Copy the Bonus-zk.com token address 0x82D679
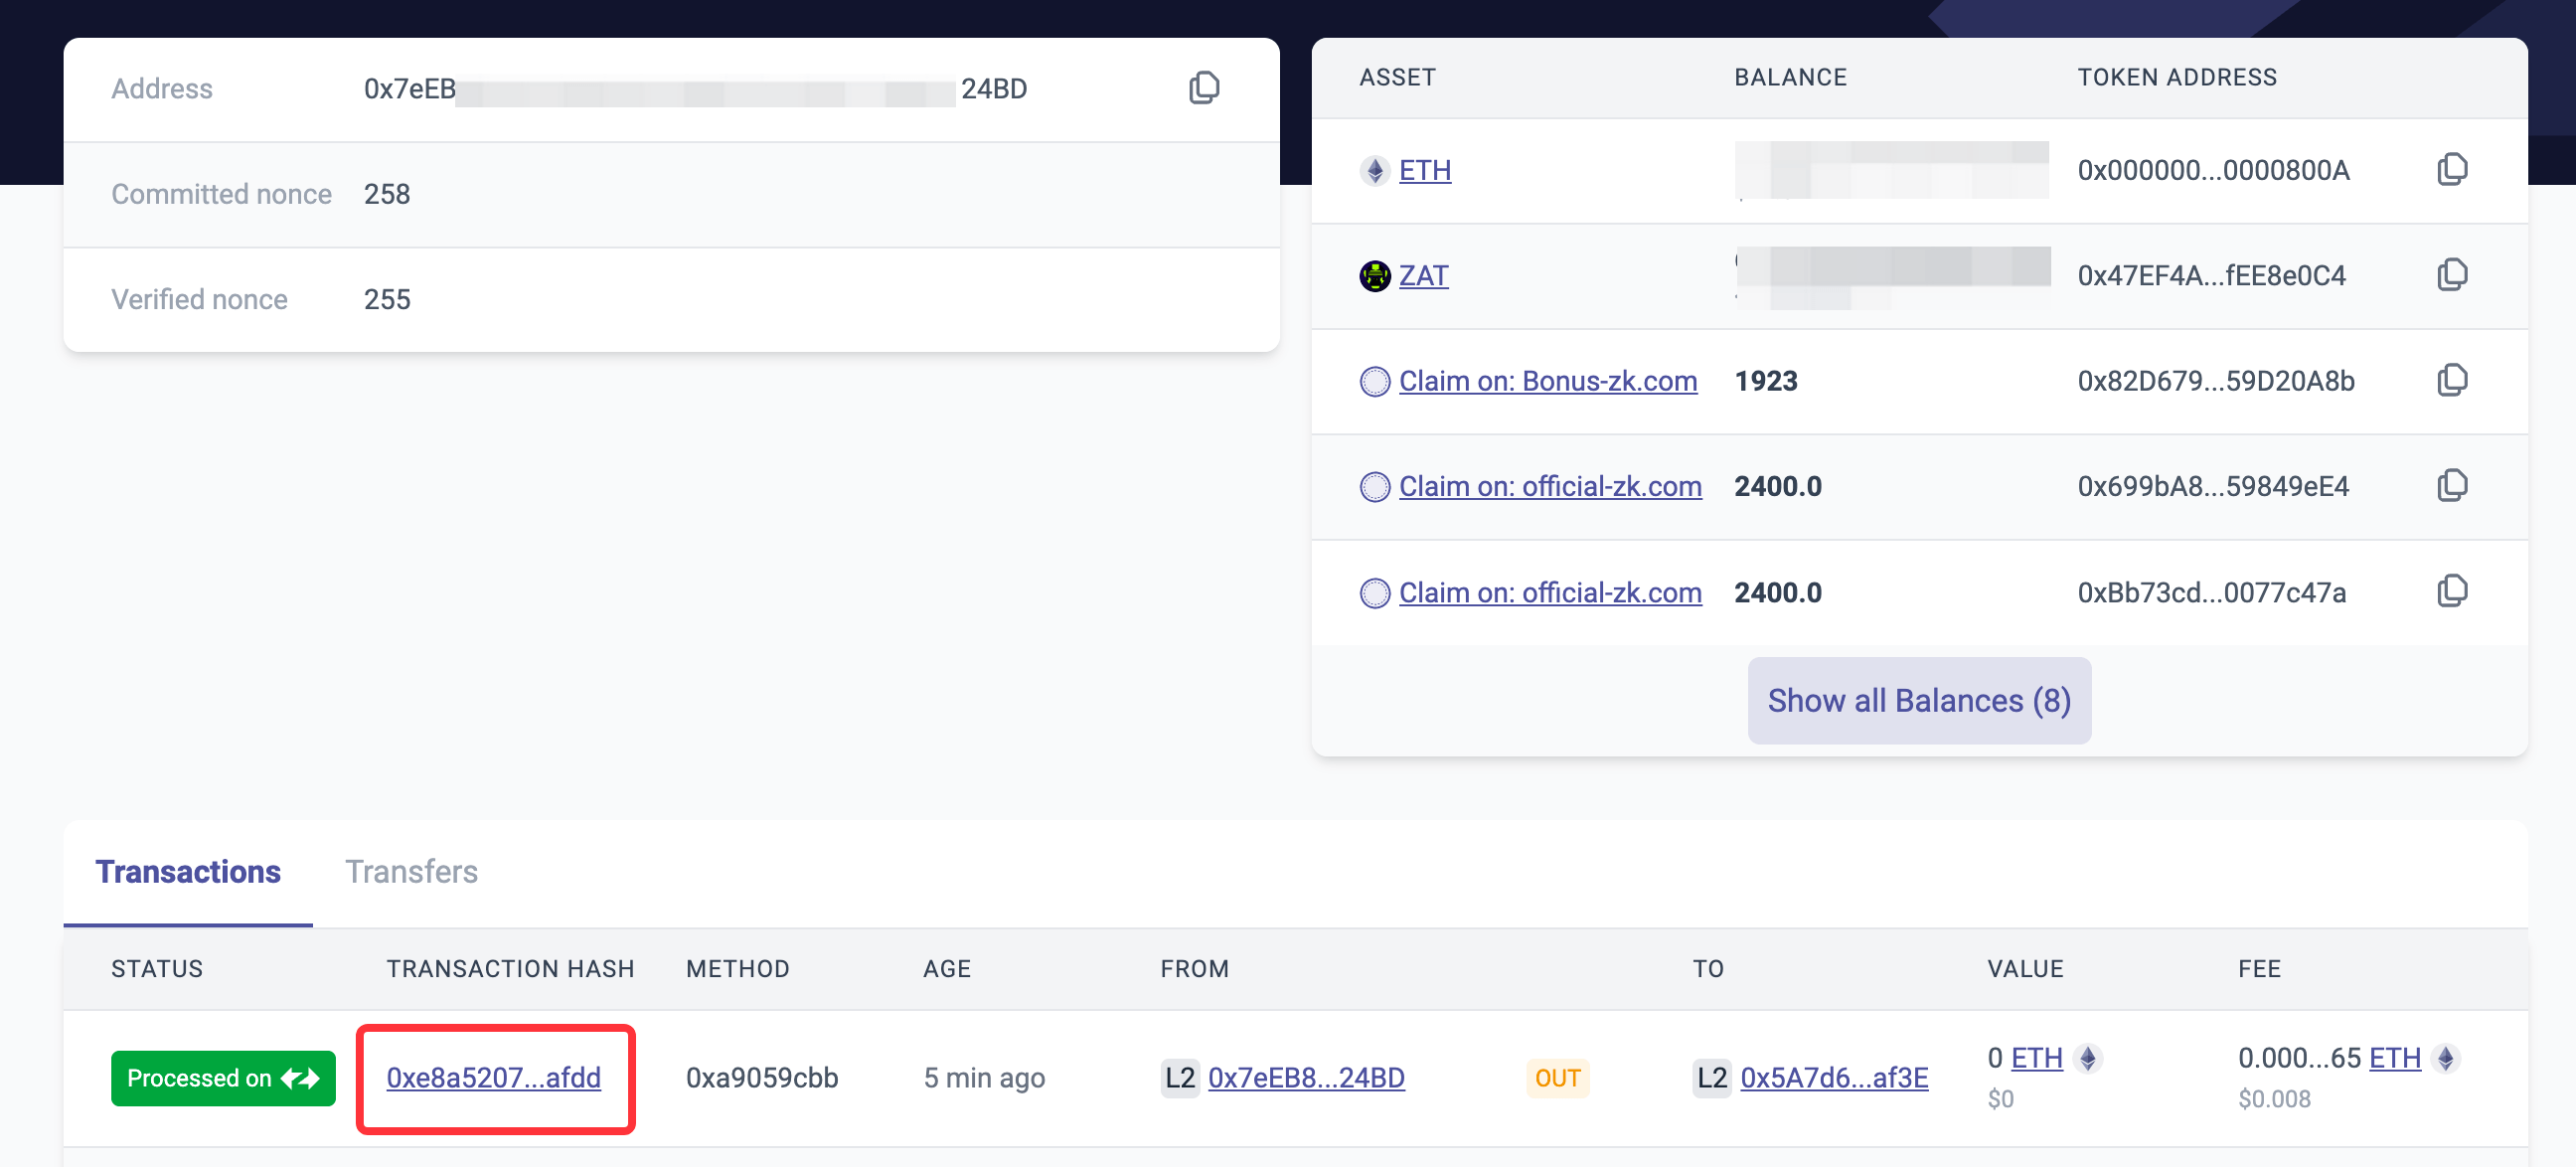Viewport: 2576px width, 1167px height. click(x=2452, y=380)
